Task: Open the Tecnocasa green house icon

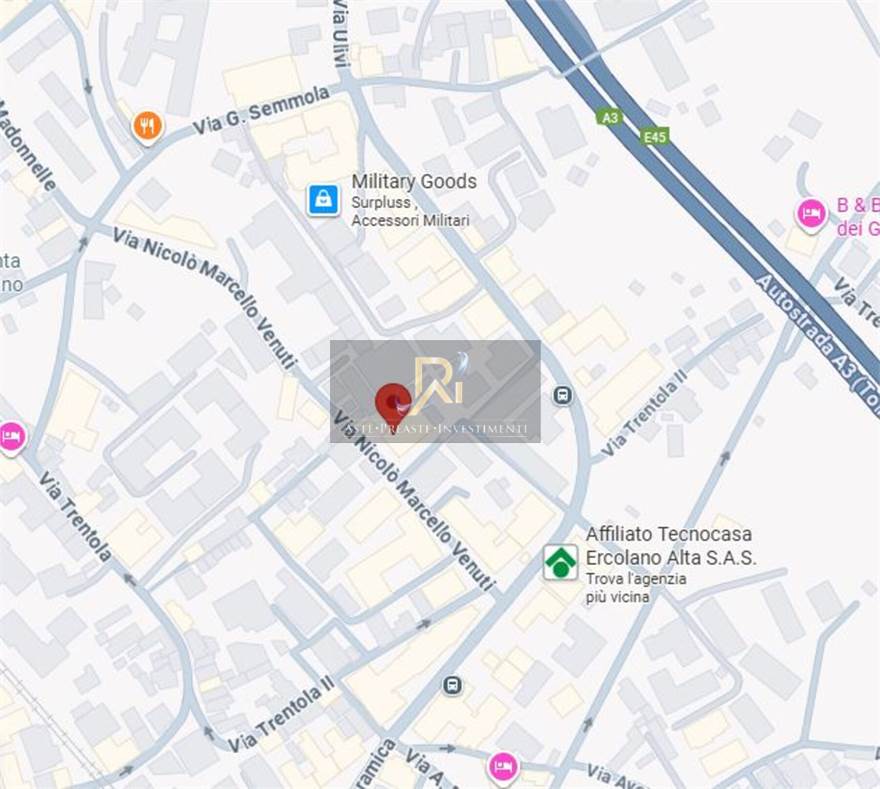Action: tap(561, 562)
